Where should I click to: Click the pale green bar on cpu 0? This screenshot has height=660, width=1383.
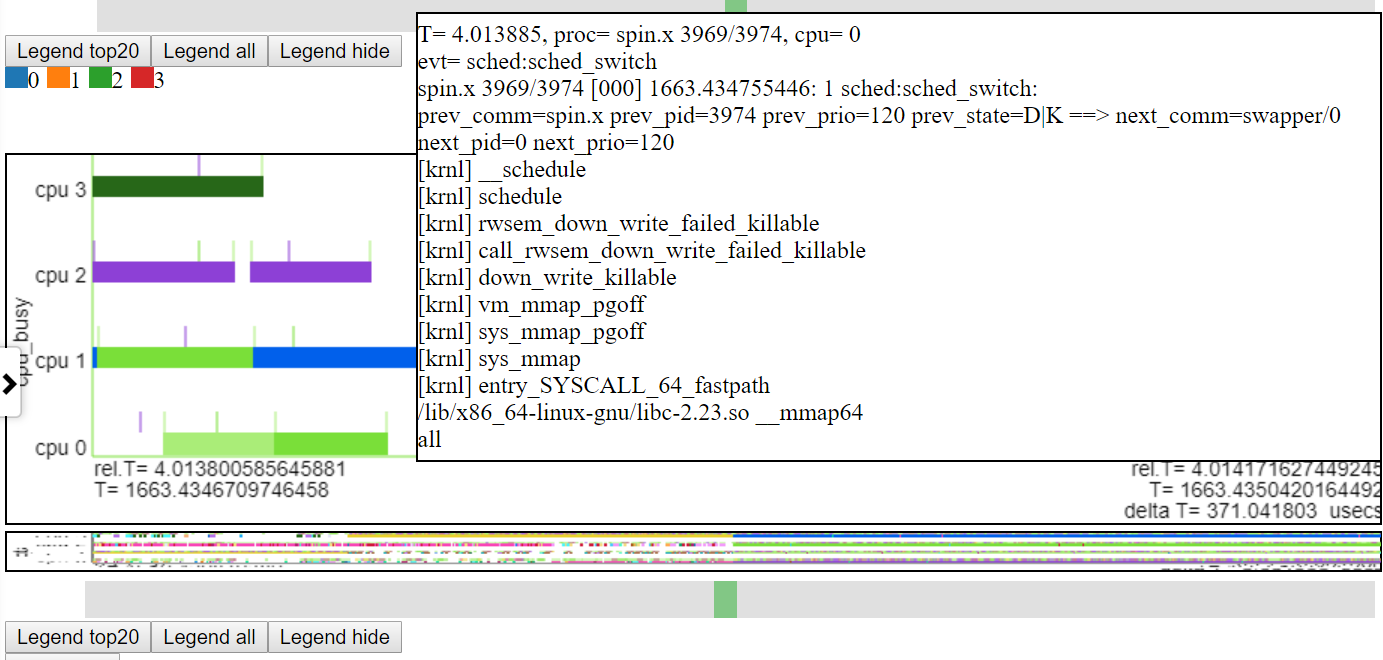[x=219, y=444]
